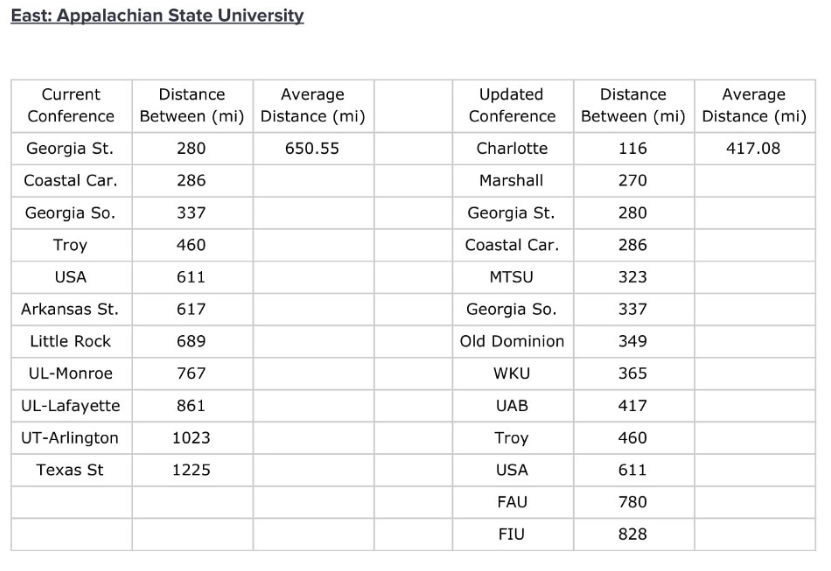Select the Marshall row cell
This screenshot has height=571, width=831.
click(x=512, y=181)
